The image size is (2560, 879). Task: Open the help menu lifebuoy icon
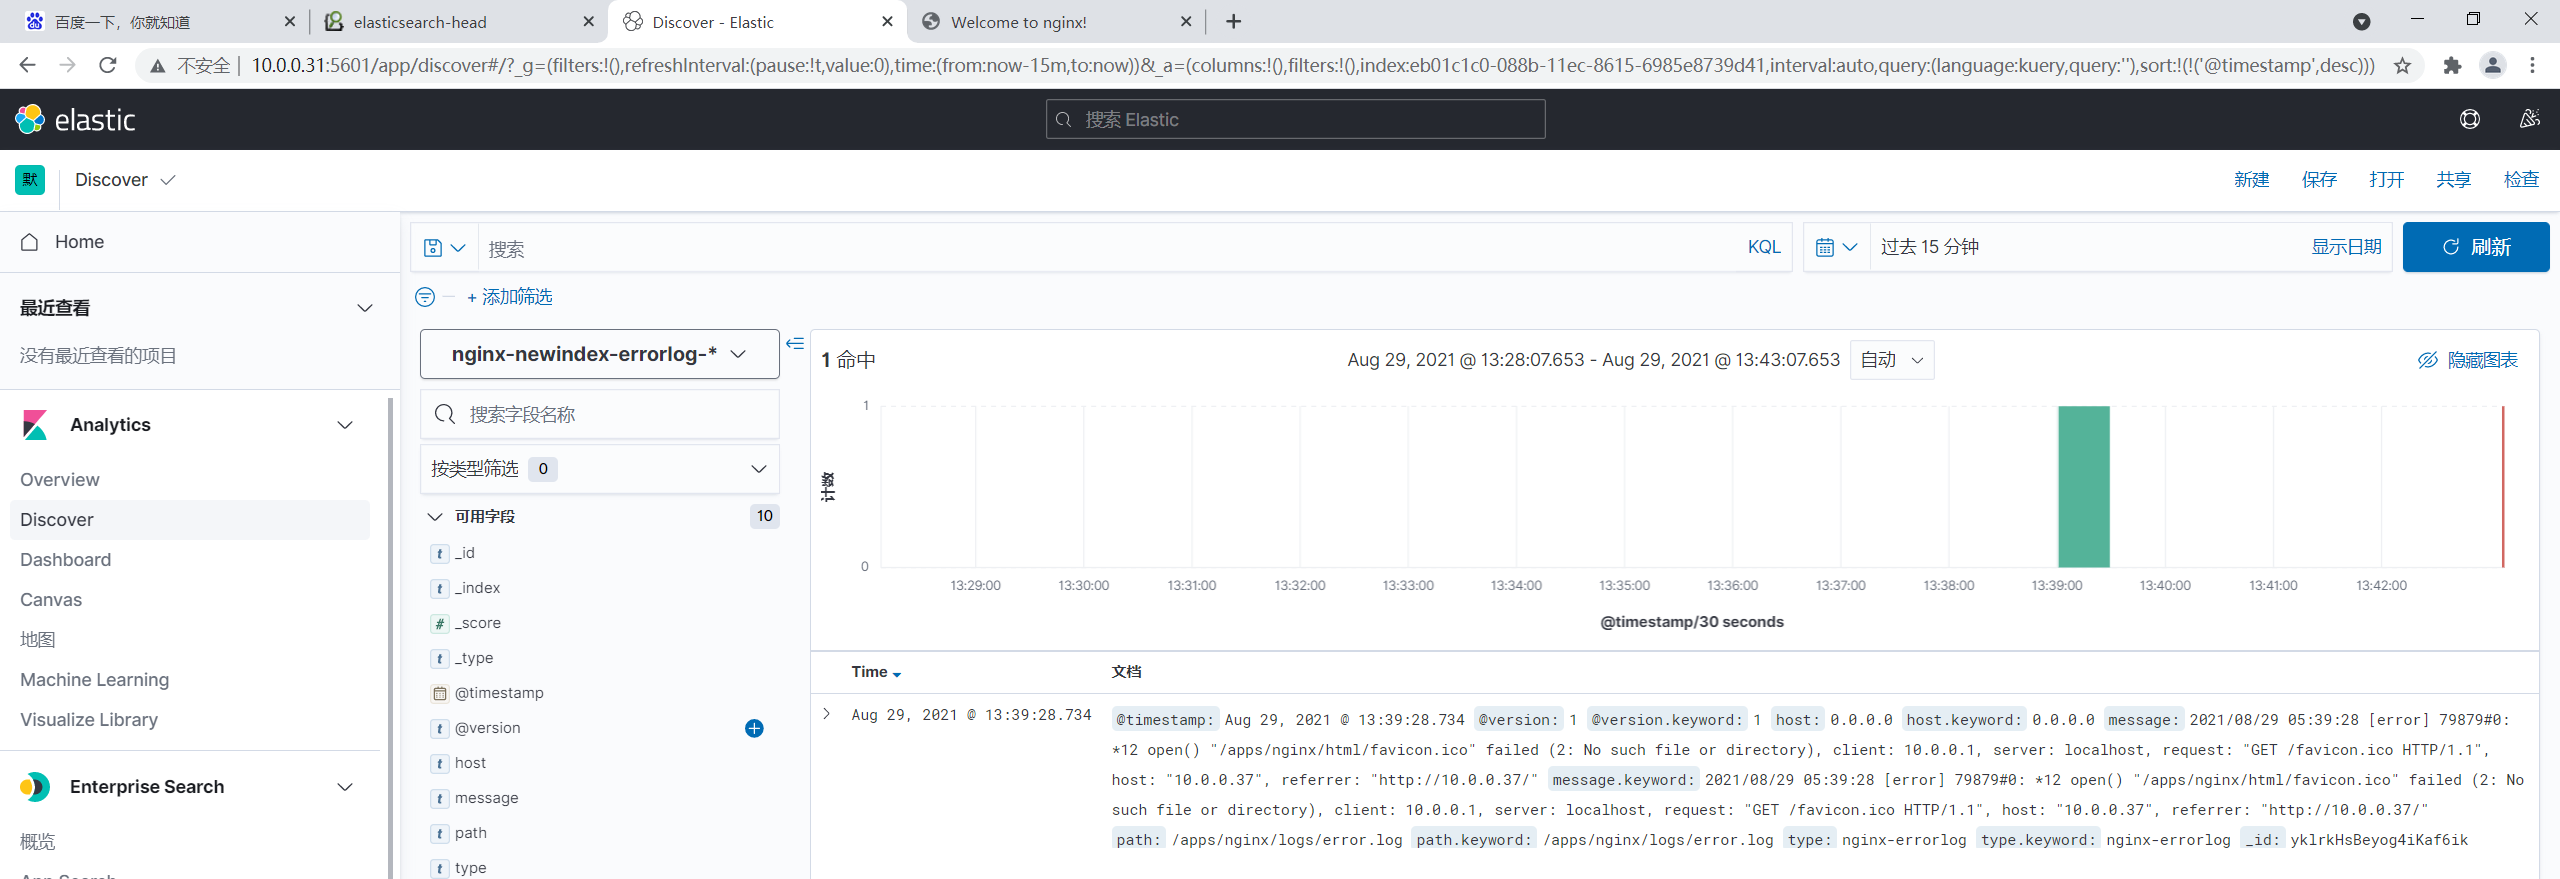pos(2469,119)
